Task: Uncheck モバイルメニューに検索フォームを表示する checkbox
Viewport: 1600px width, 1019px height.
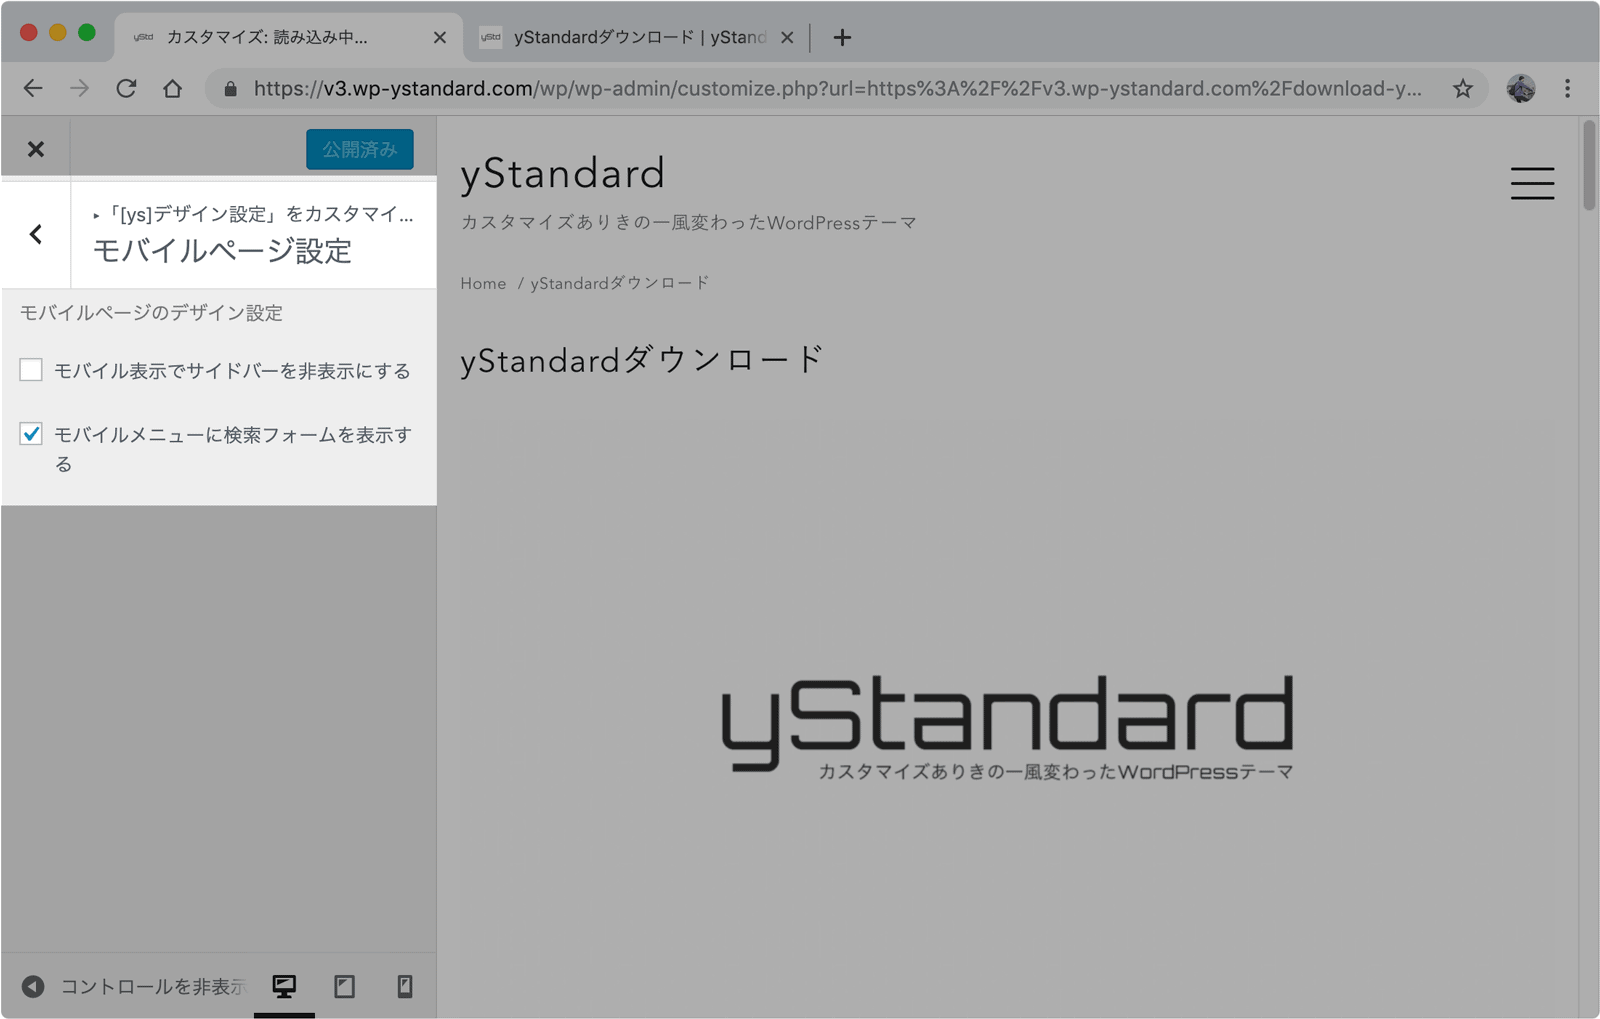Action: pyautogui.click(x=31, y=434)
